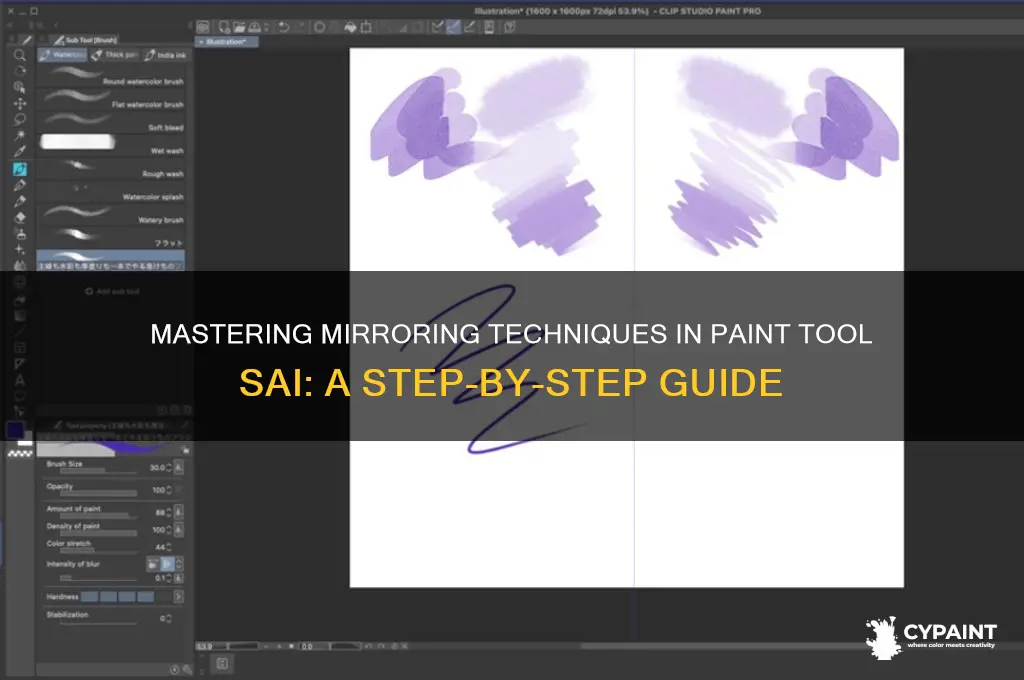
Task: Select the Zoom magnifier tool
Action: (x=20, y=56)
